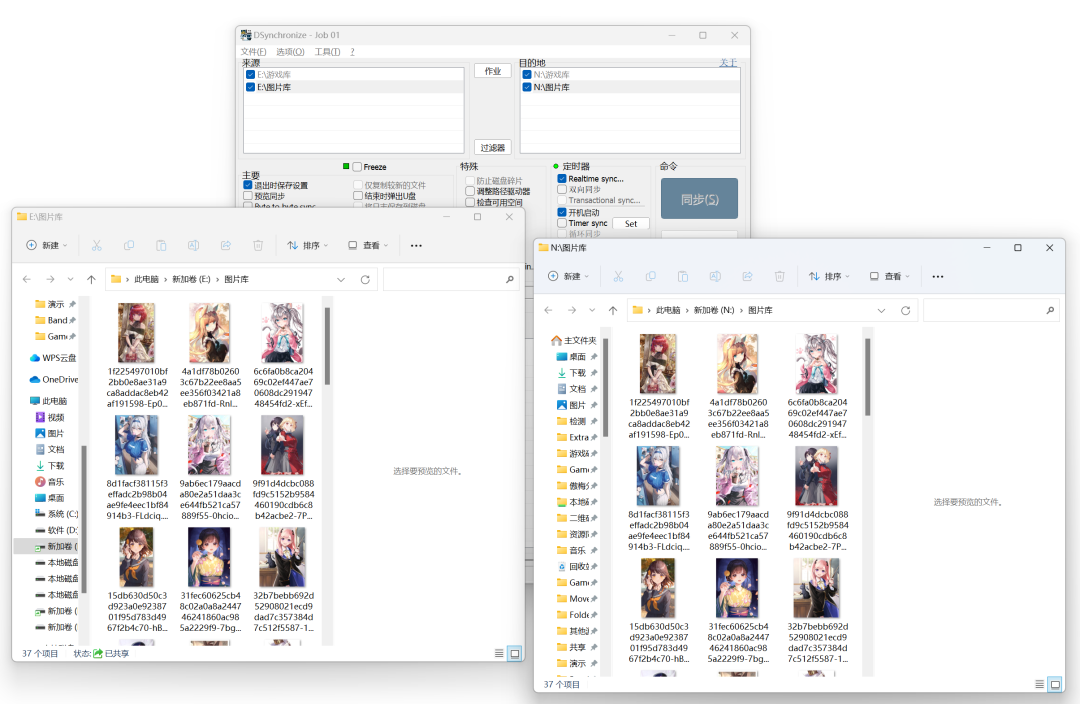Image resolution: width=1080 pixels, height=704 pixels.
Task: Open the ? help menu in DSynchronize
Action: click(x=352, y=52)
